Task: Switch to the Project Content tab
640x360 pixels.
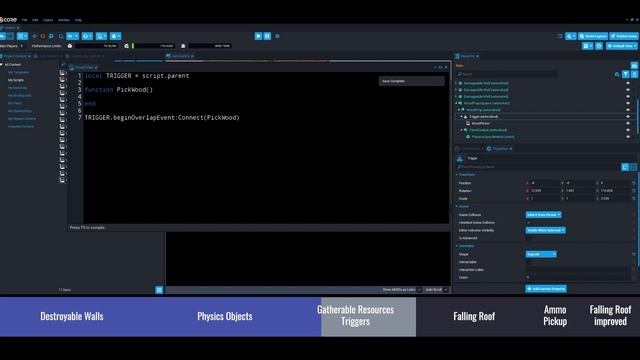Action: [16, 56]
